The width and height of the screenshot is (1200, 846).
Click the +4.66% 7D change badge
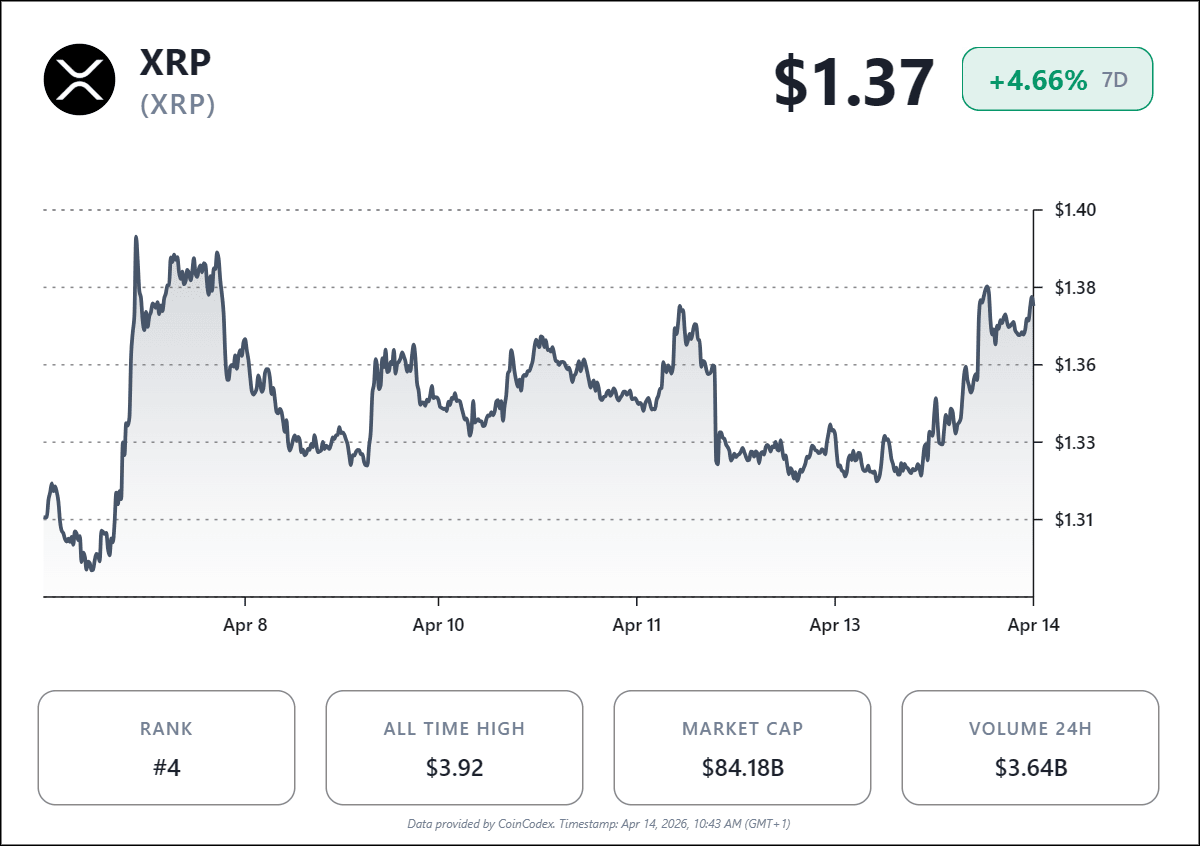pos(1057,79)
